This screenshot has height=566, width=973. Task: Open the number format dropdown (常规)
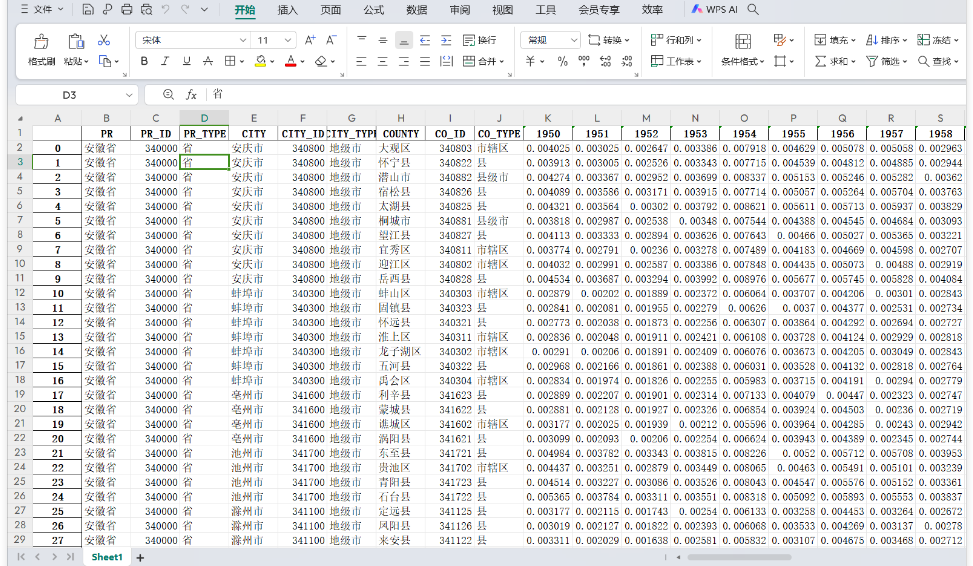[x=574, y=41]
